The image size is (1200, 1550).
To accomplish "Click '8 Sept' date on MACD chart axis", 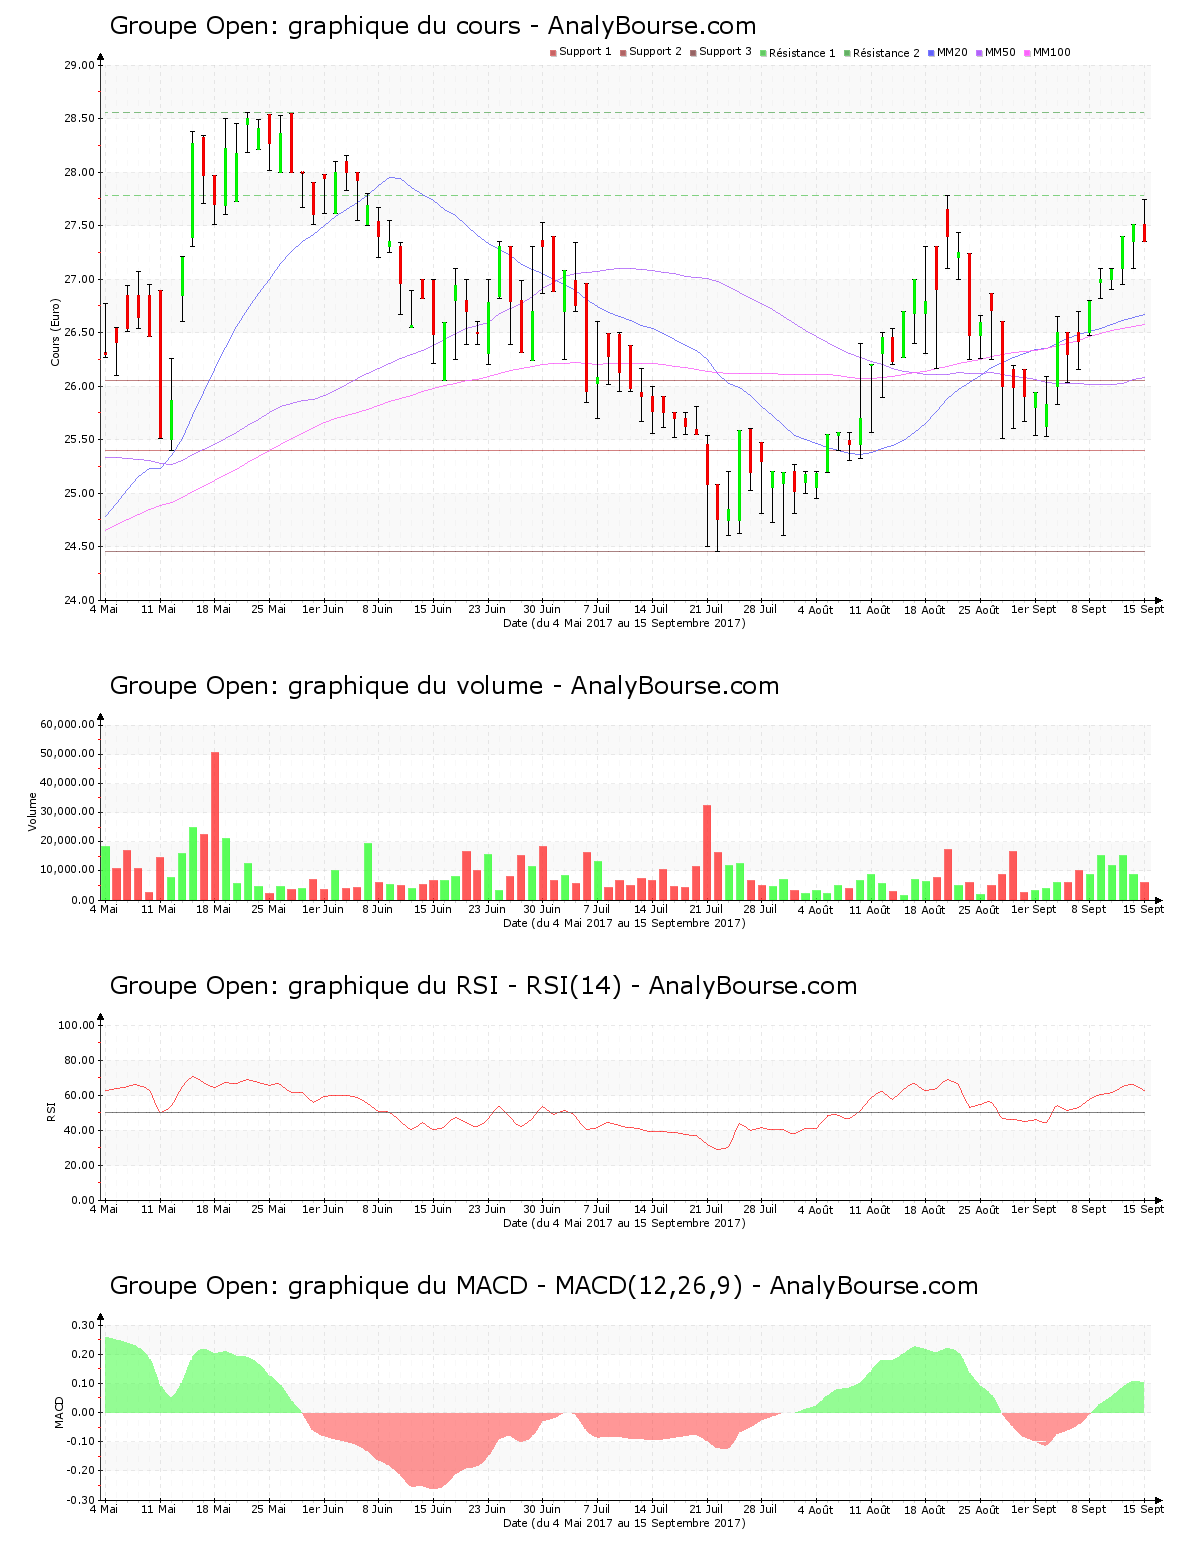I will (x=1089, y=1509).
